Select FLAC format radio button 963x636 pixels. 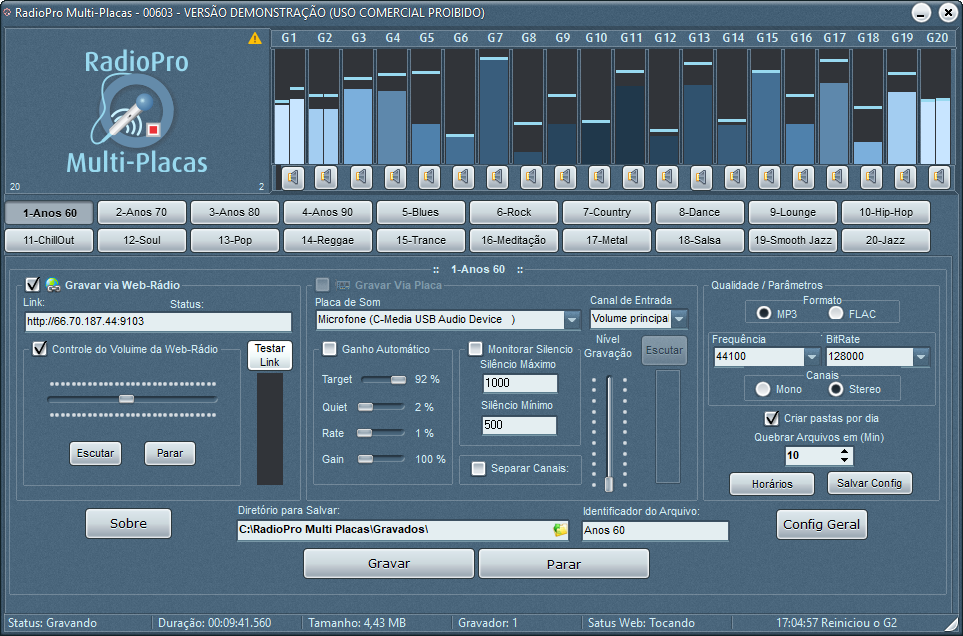[836, 313]
